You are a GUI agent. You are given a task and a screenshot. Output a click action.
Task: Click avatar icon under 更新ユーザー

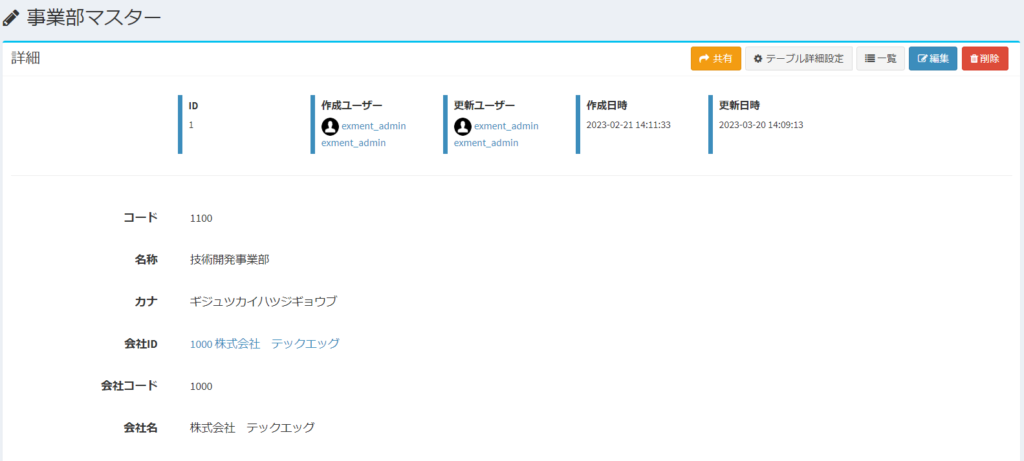click(x=462, y=125)
